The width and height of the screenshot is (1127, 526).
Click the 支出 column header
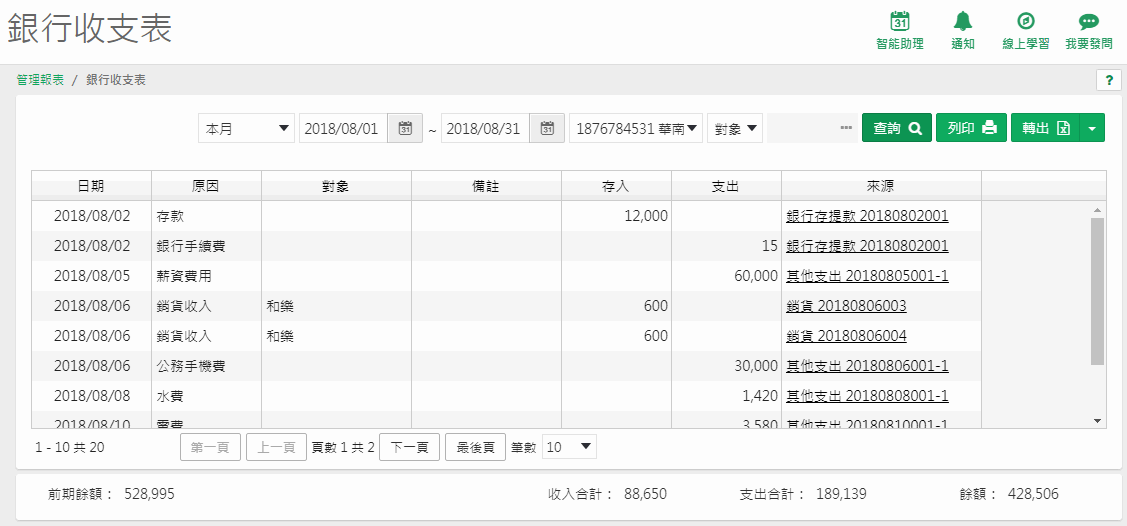click(726, 186)
